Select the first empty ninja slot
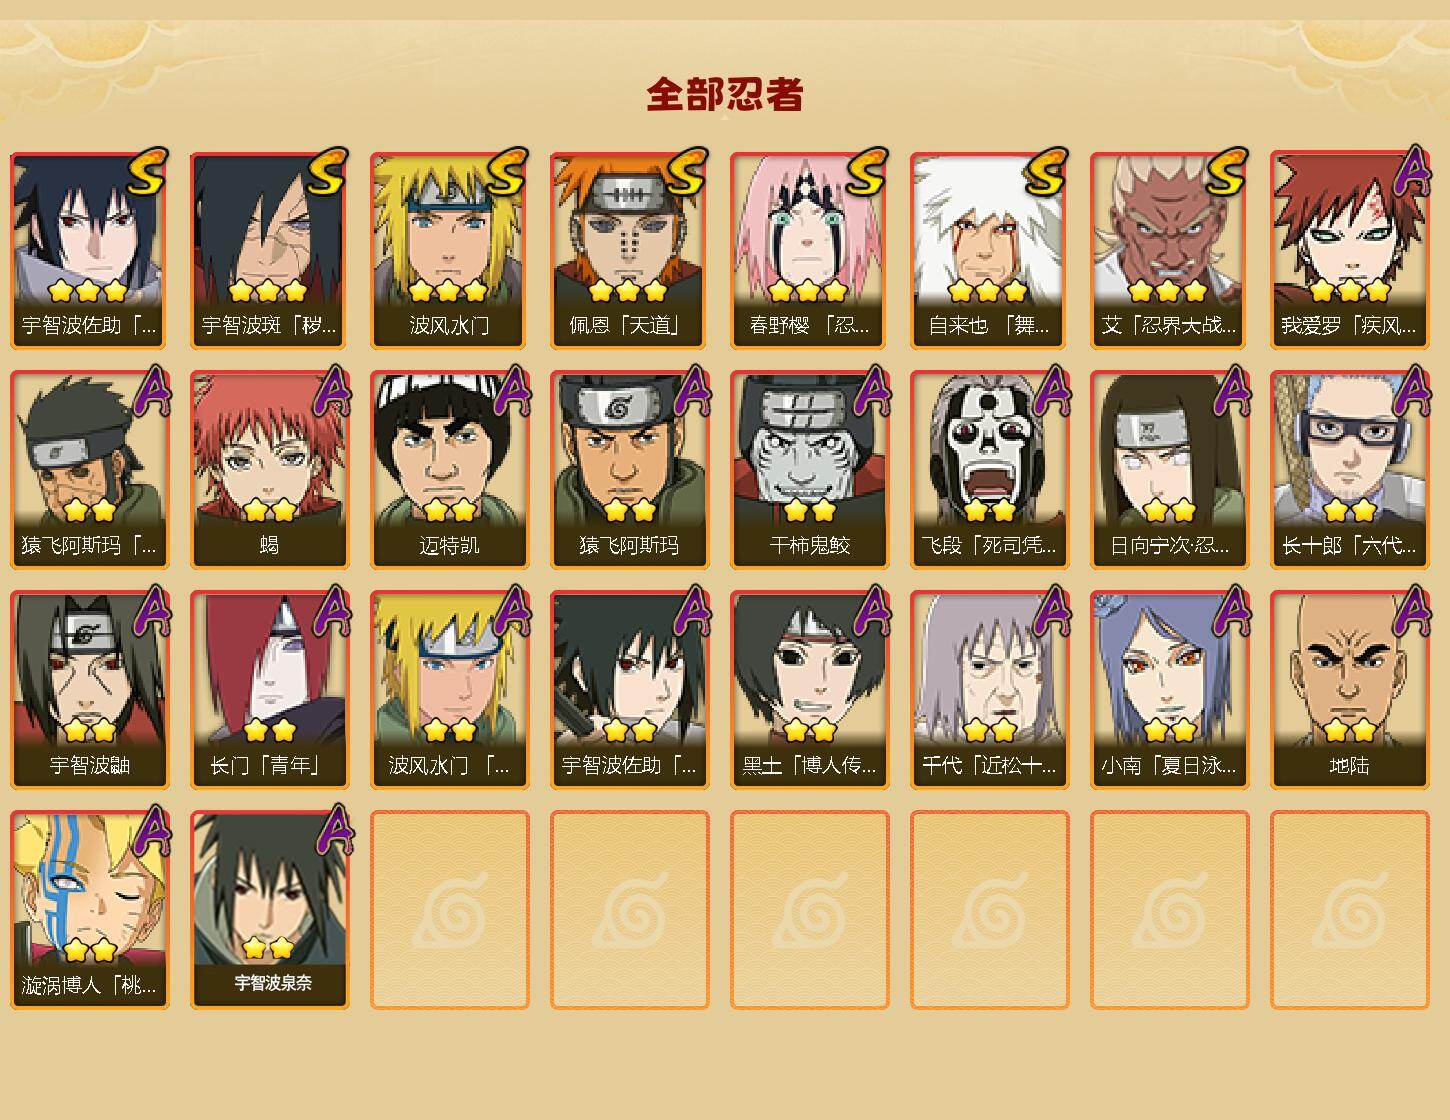The width and height of the screenshot is (1450, 1120). pos(449,910)
